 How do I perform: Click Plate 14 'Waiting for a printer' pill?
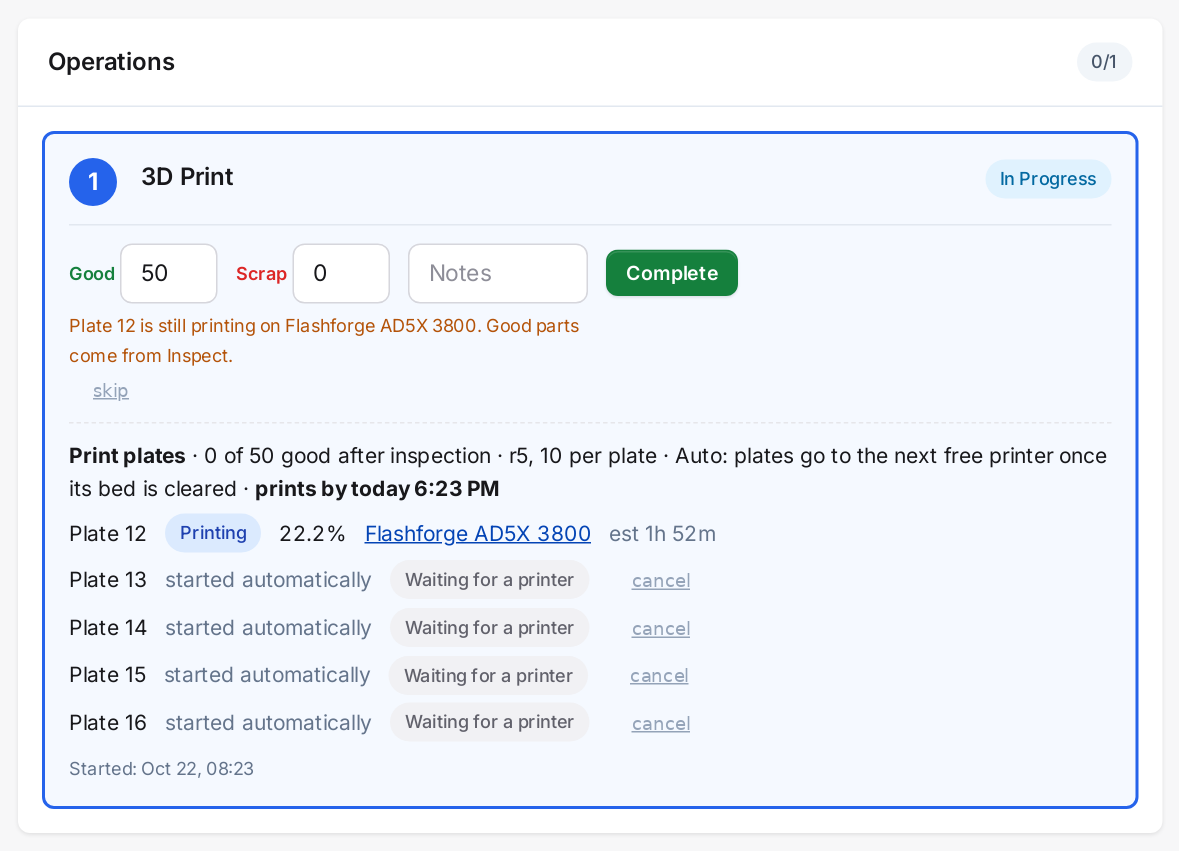click(489, 628)
